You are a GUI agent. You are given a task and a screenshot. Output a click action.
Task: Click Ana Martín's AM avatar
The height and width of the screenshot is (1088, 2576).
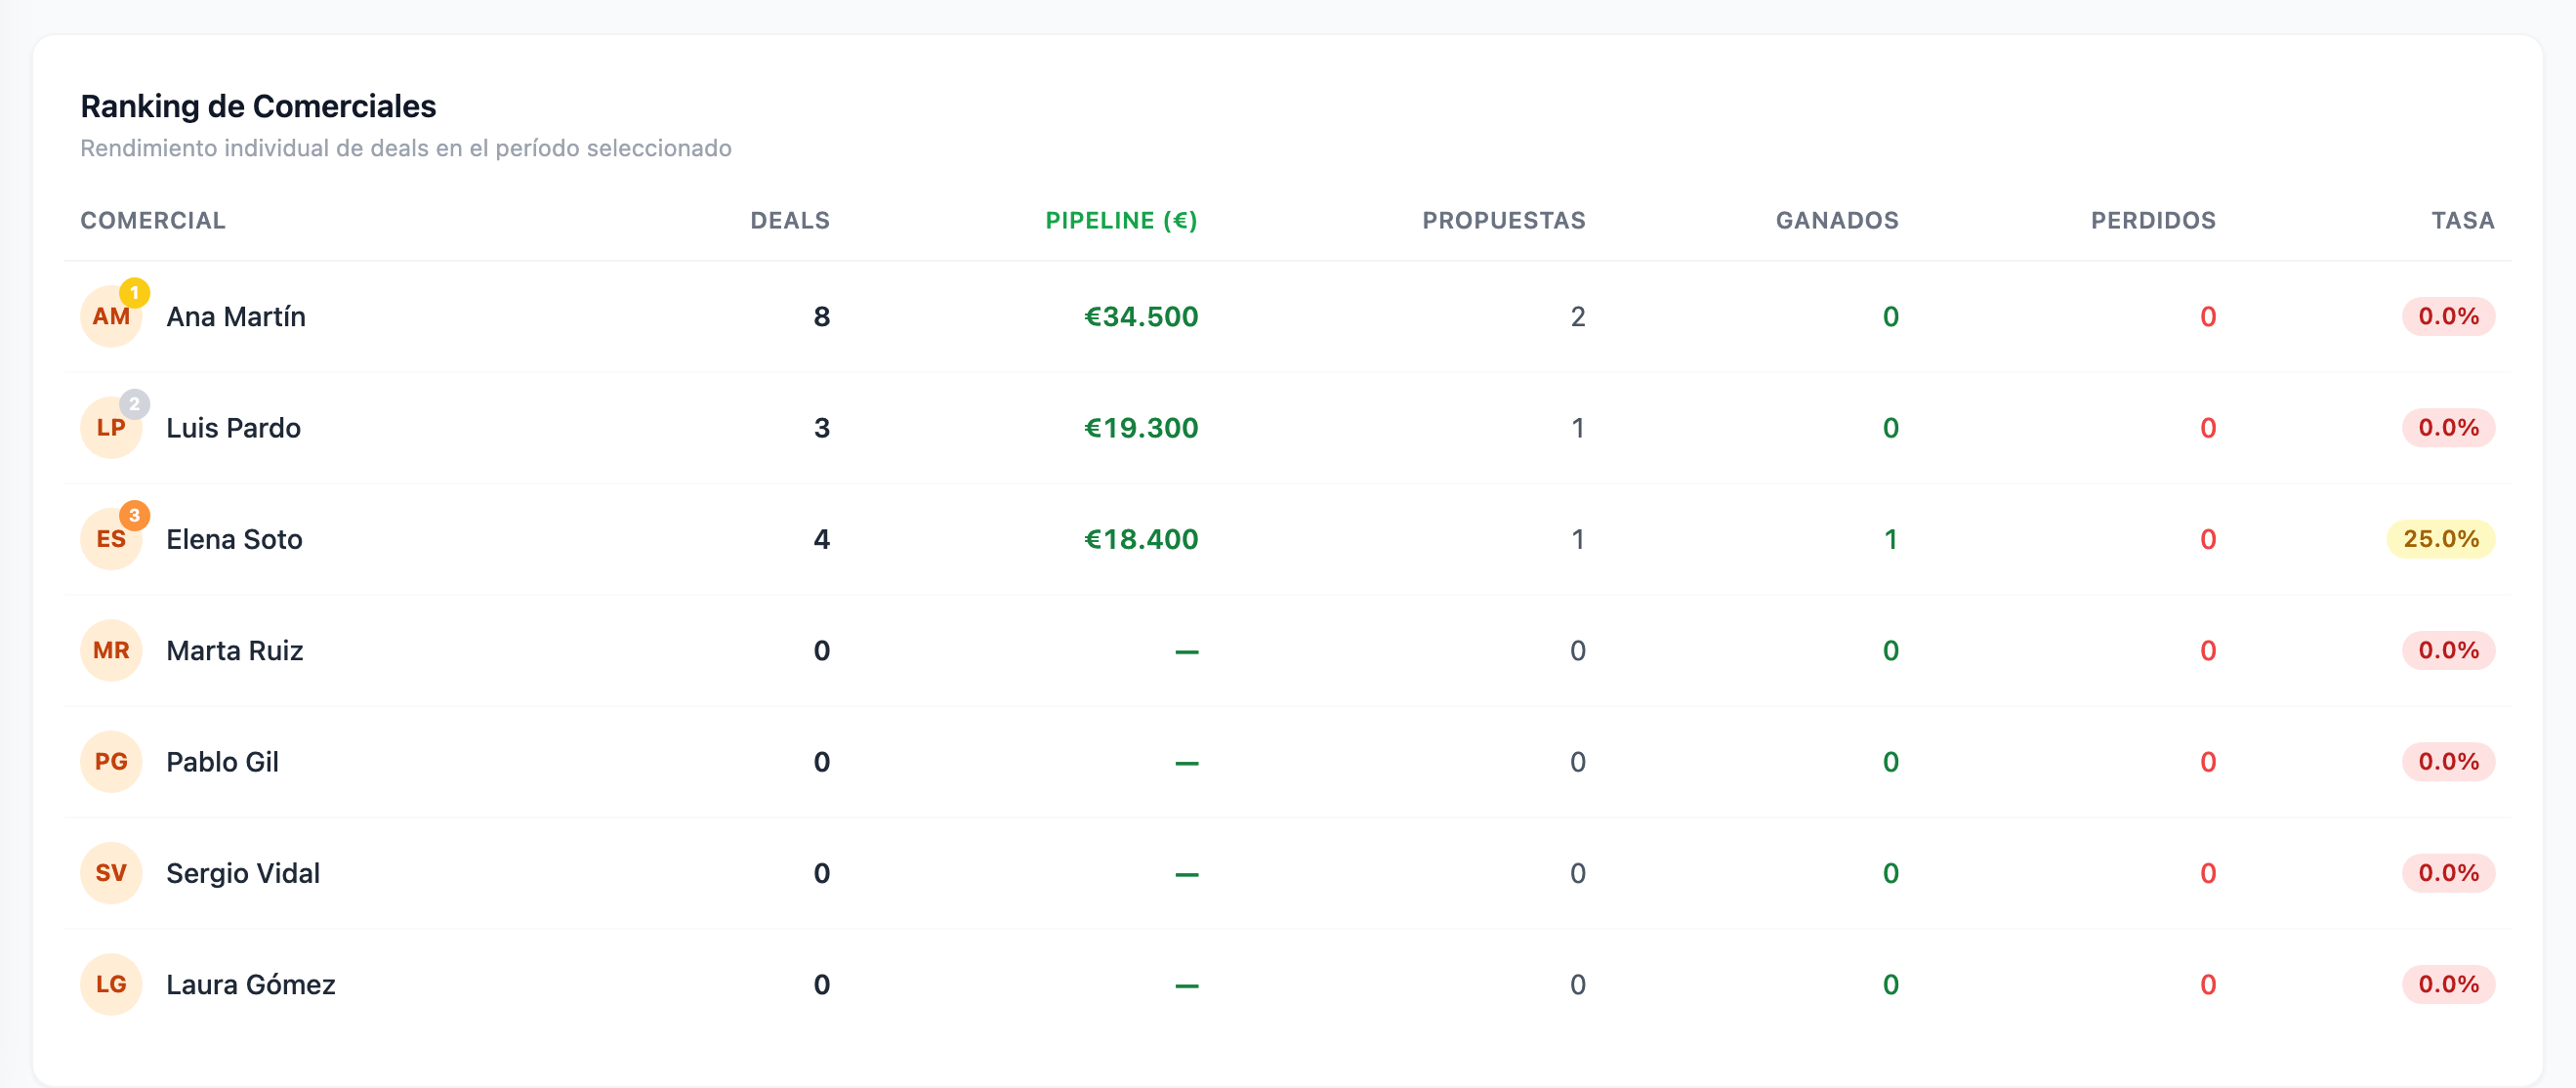pos(111,317)
